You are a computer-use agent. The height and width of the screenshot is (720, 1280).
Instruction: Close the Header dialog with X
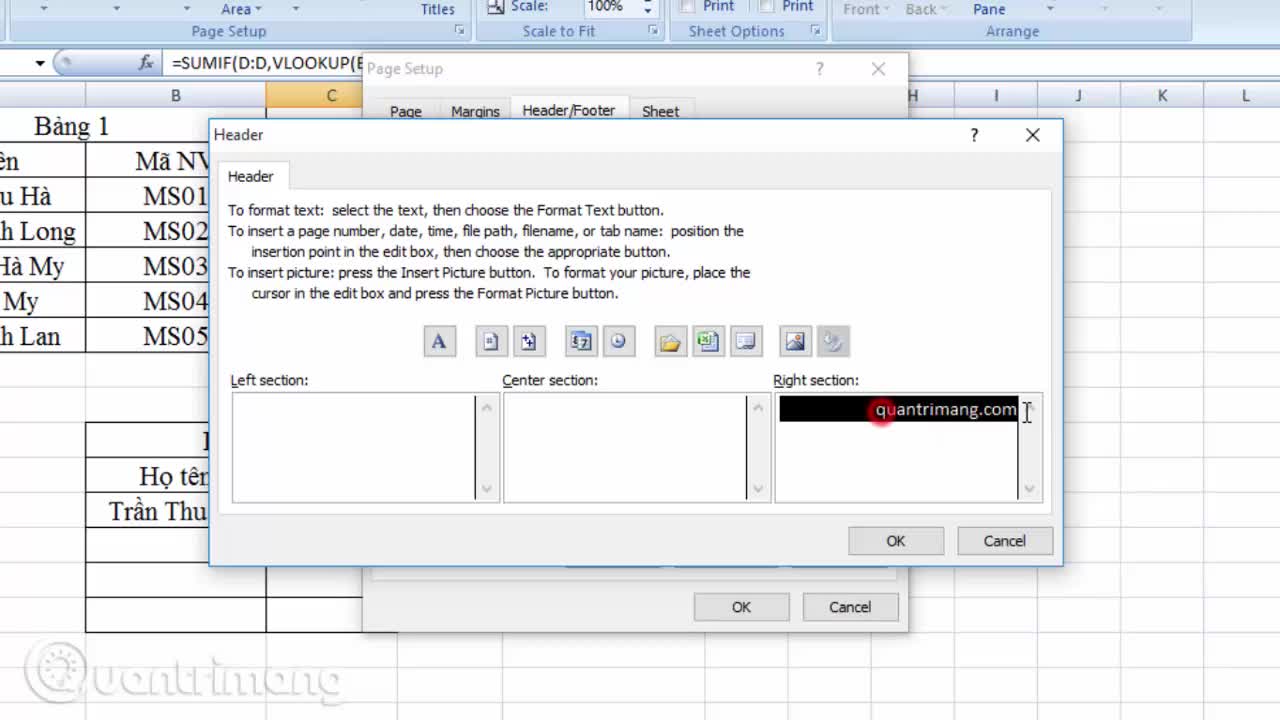(1033, 135)
